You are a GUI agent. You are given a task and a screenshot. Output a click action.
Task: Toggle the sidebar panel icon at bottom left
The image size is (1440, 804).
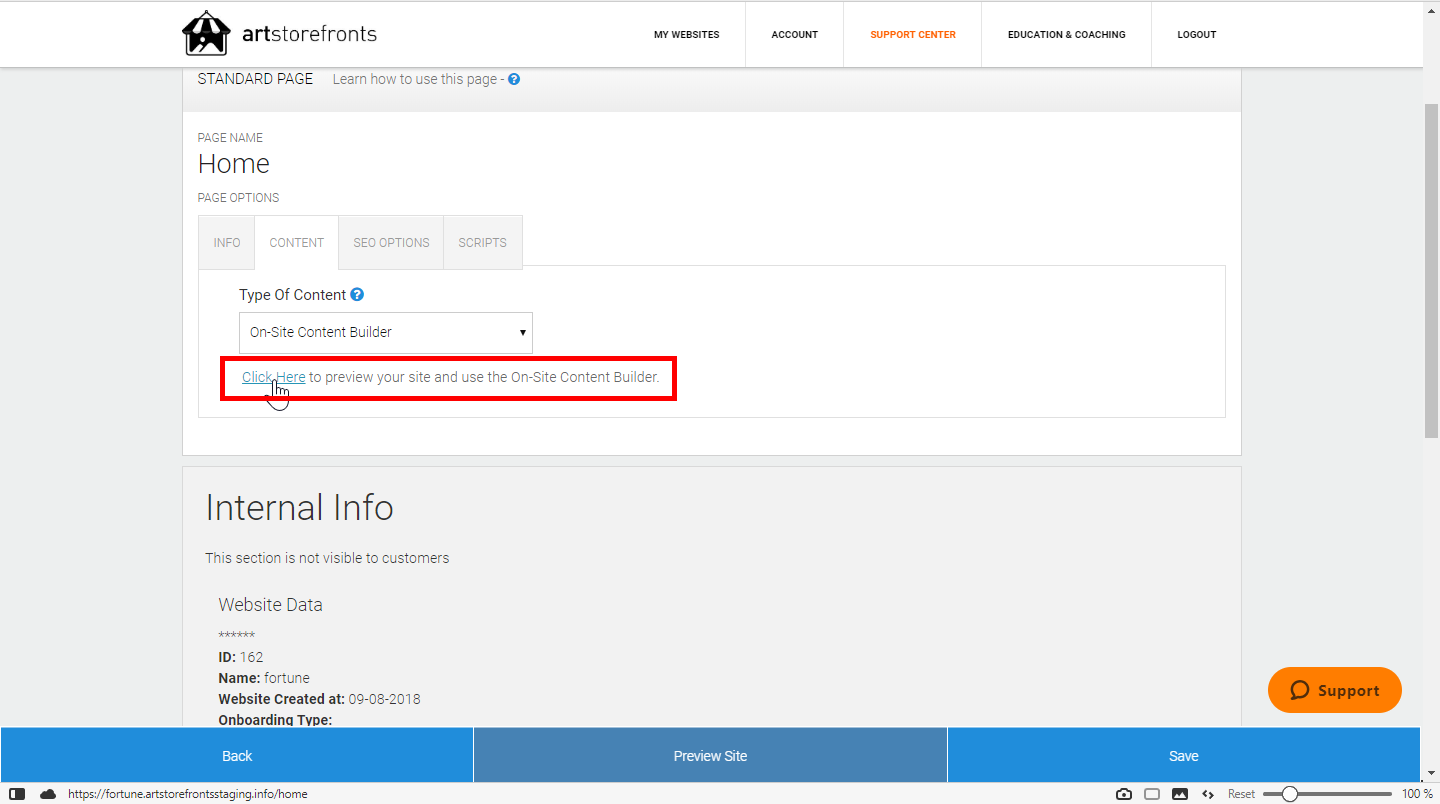pos(17,793)
